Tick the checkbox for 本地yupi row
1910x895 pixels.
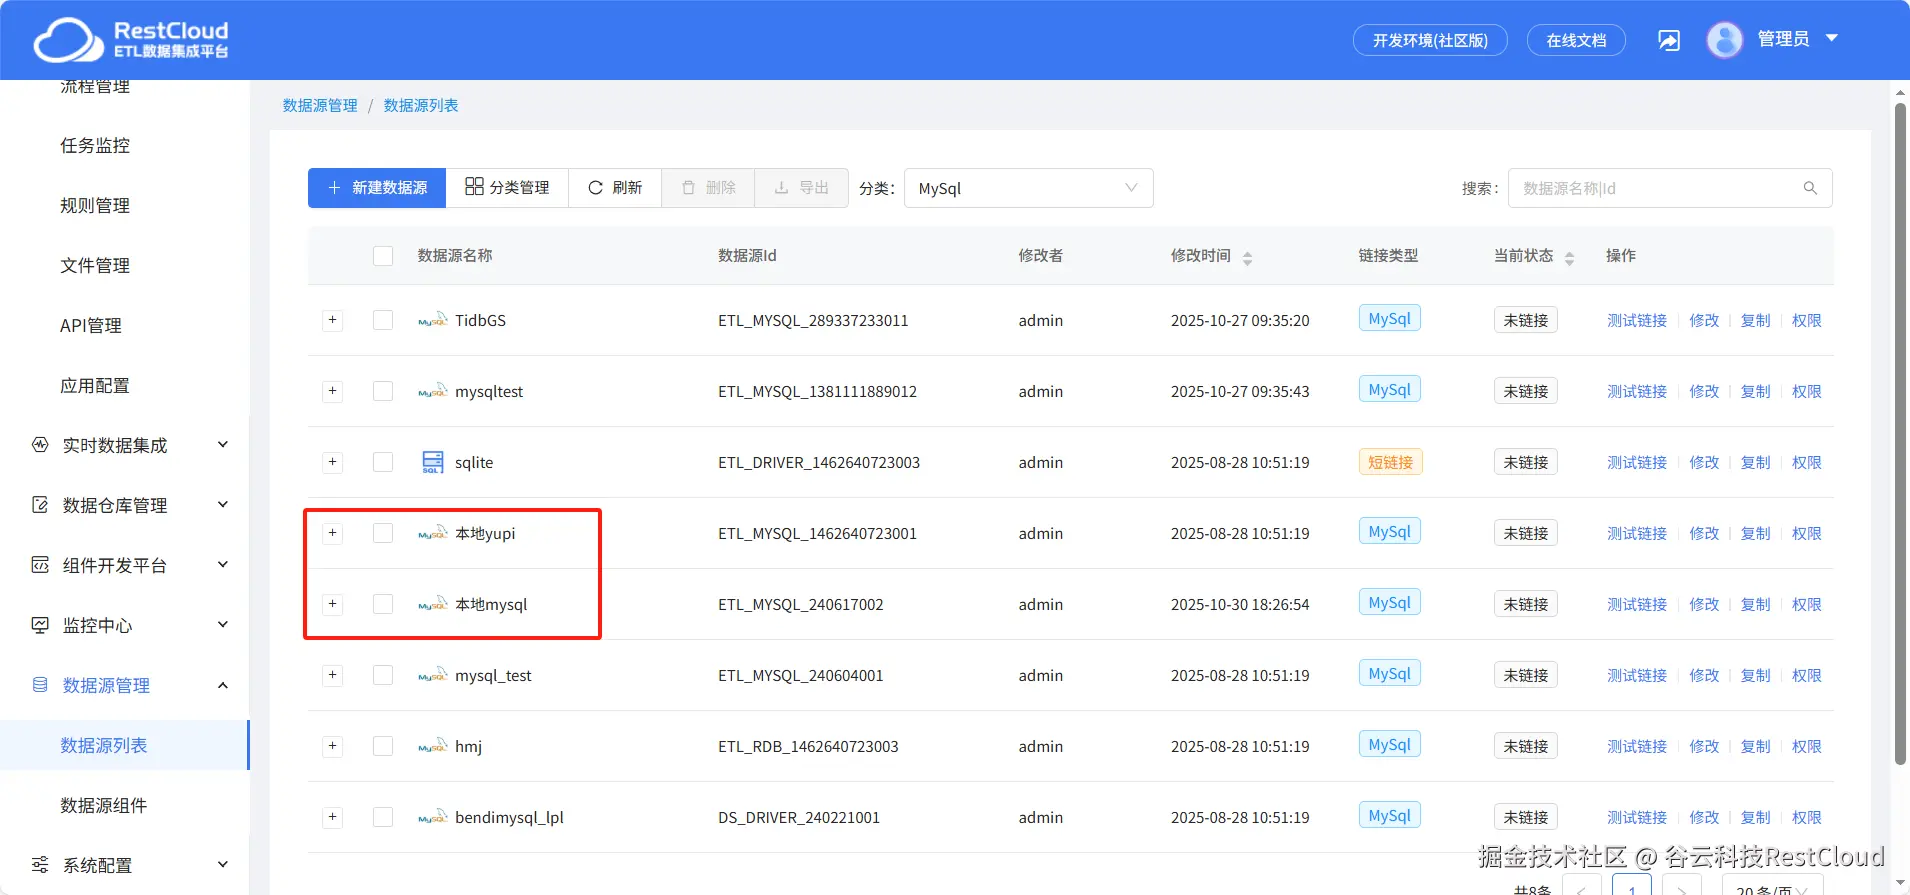tap(383, 533)
